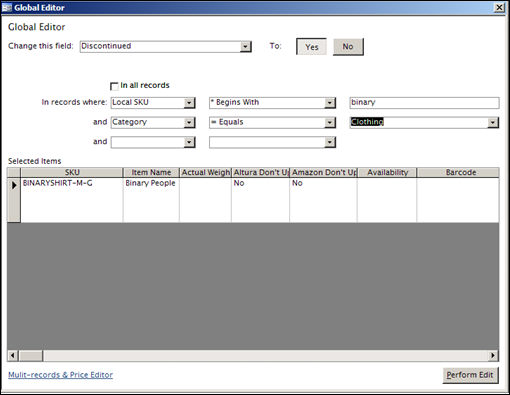Open the Begins With operator dropdown
The width and height of the screenshot is (510, 395).
coord(330,103)
